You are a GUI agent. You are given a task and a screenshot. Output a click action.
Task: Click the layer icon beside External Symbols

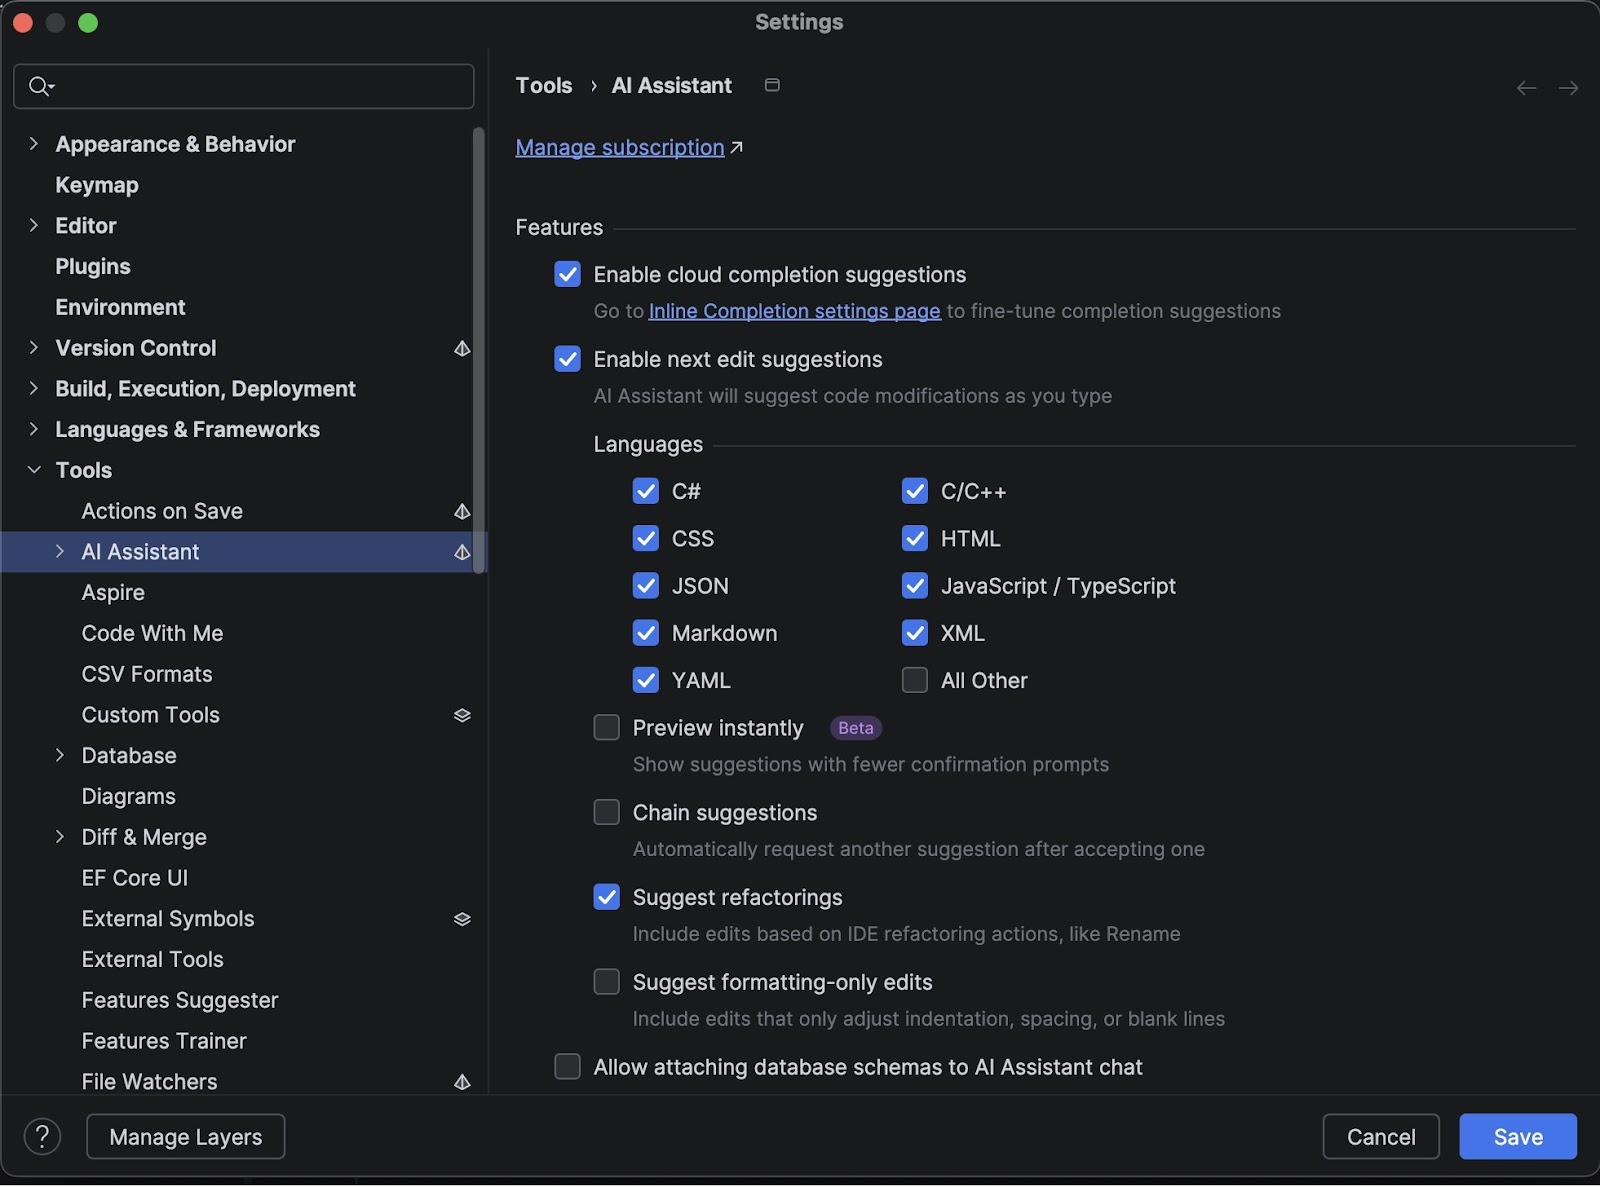point(462,919)
